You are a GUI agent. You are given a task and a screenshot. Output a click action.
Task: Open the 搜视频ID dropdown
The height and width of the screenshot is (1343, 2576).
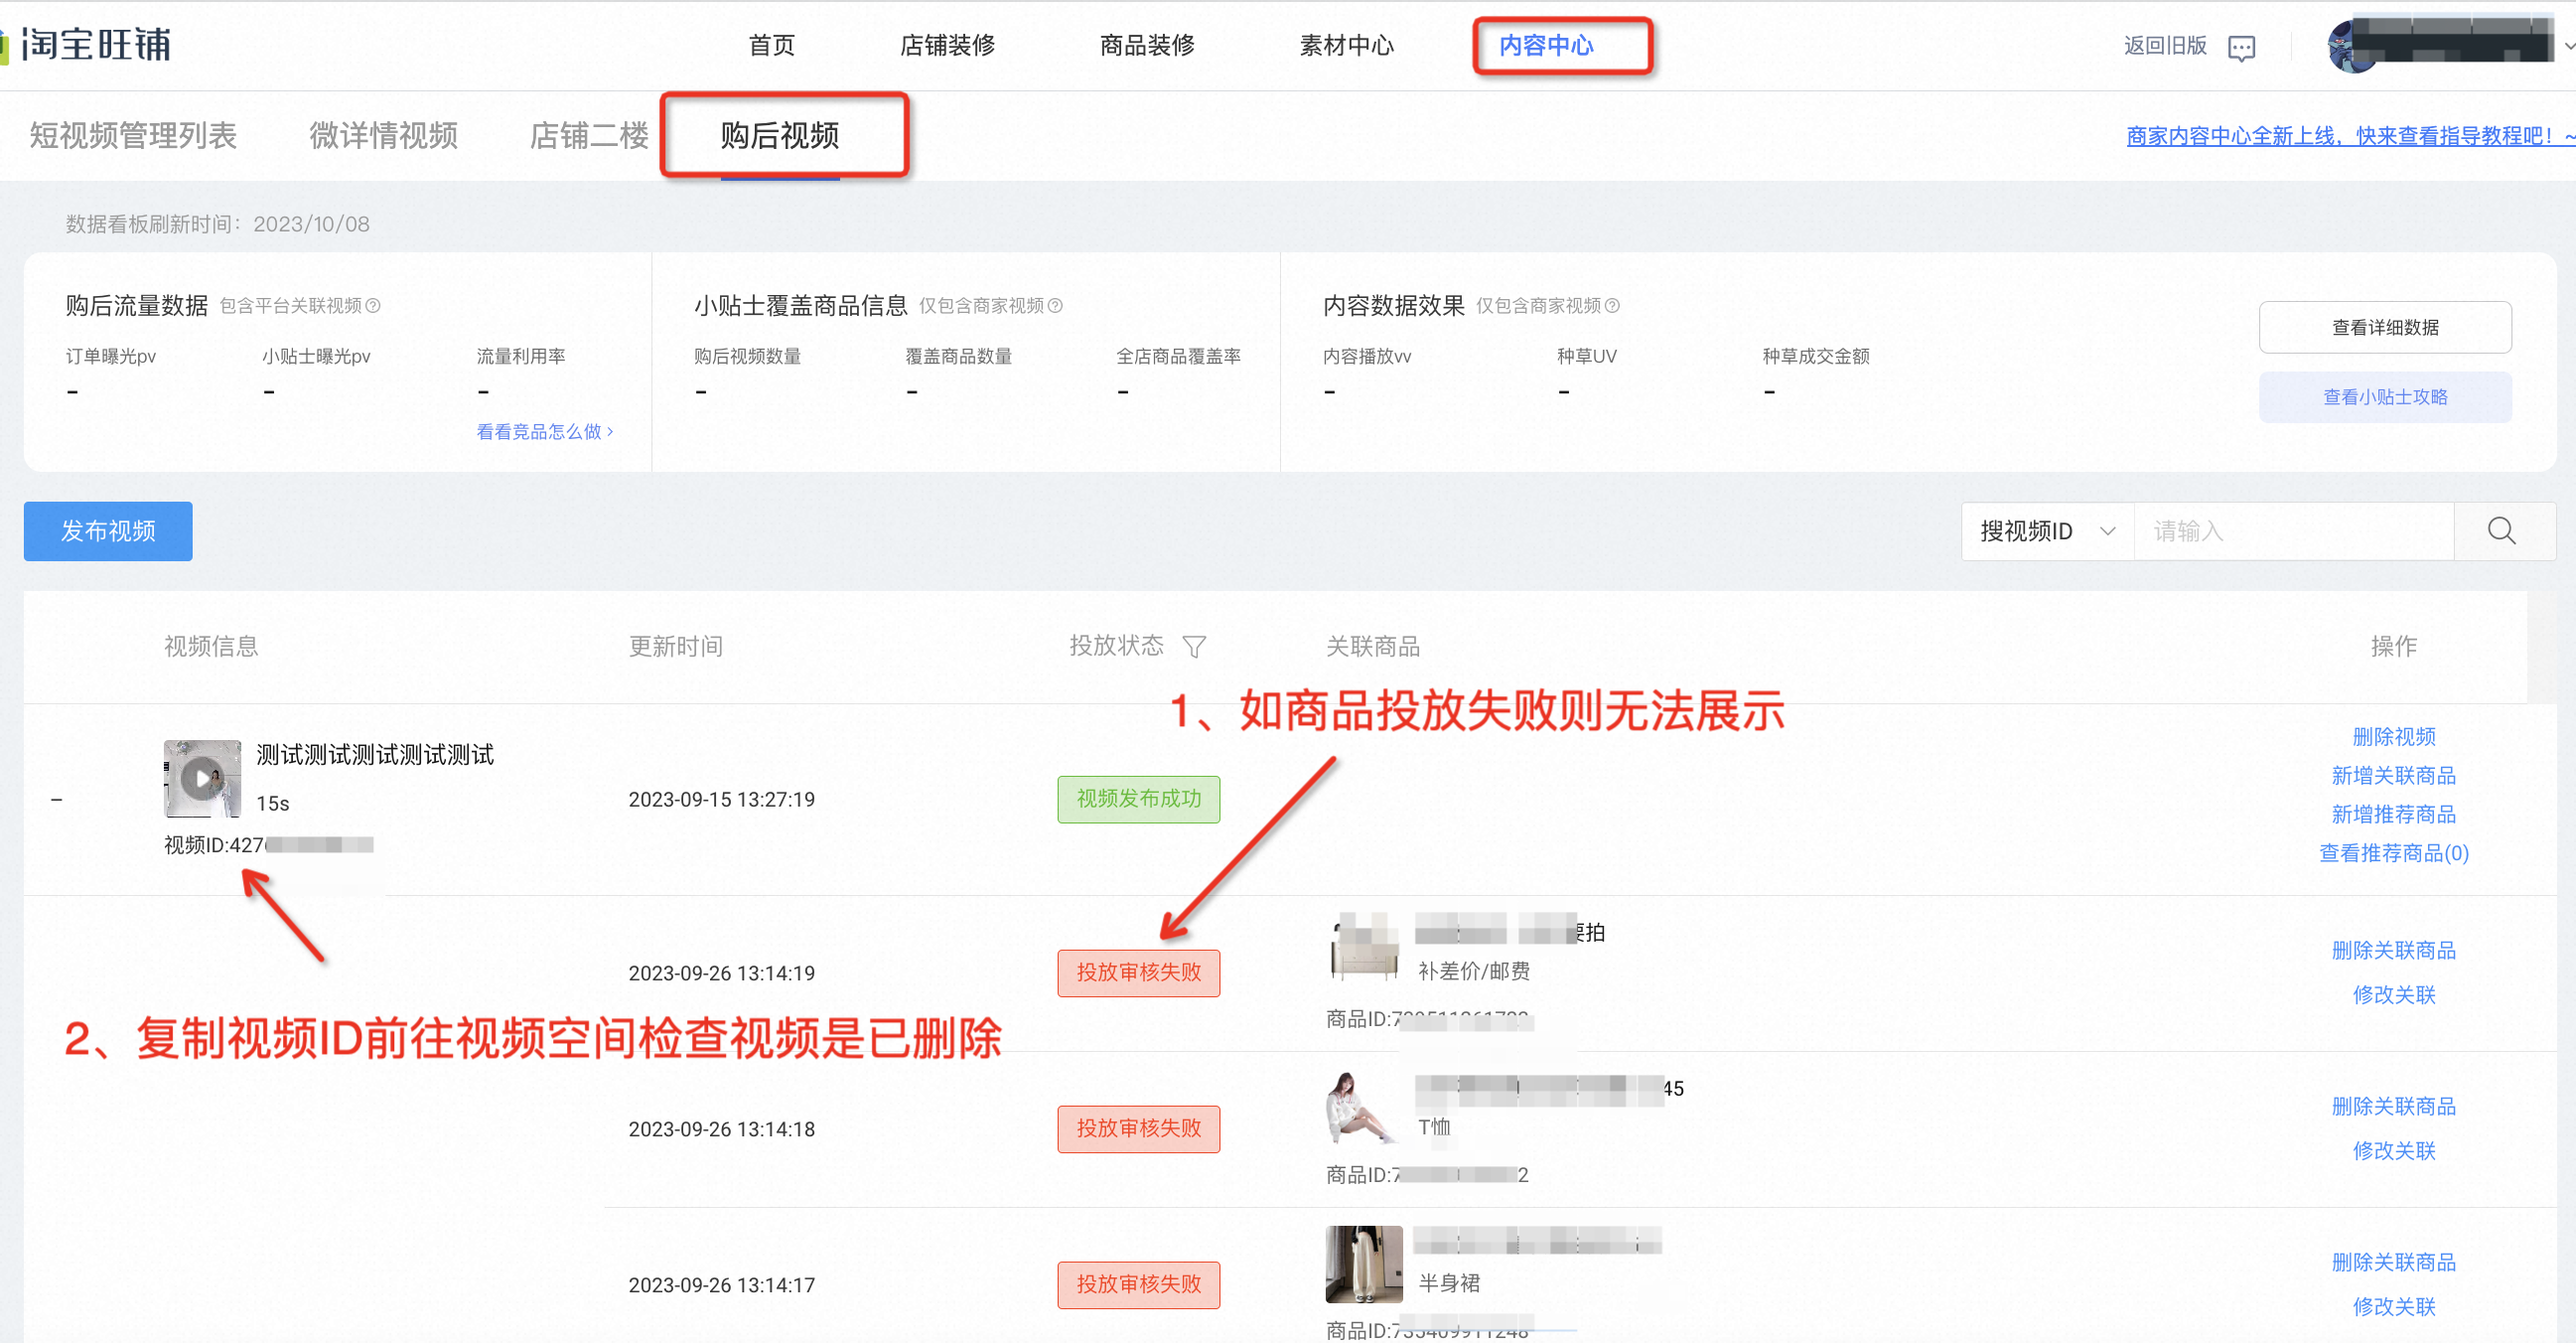coord(2047,531)
